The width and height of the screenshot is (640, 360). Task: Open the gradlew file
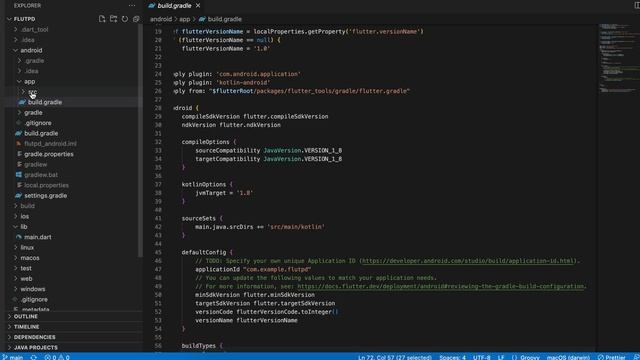coord(36,164)
